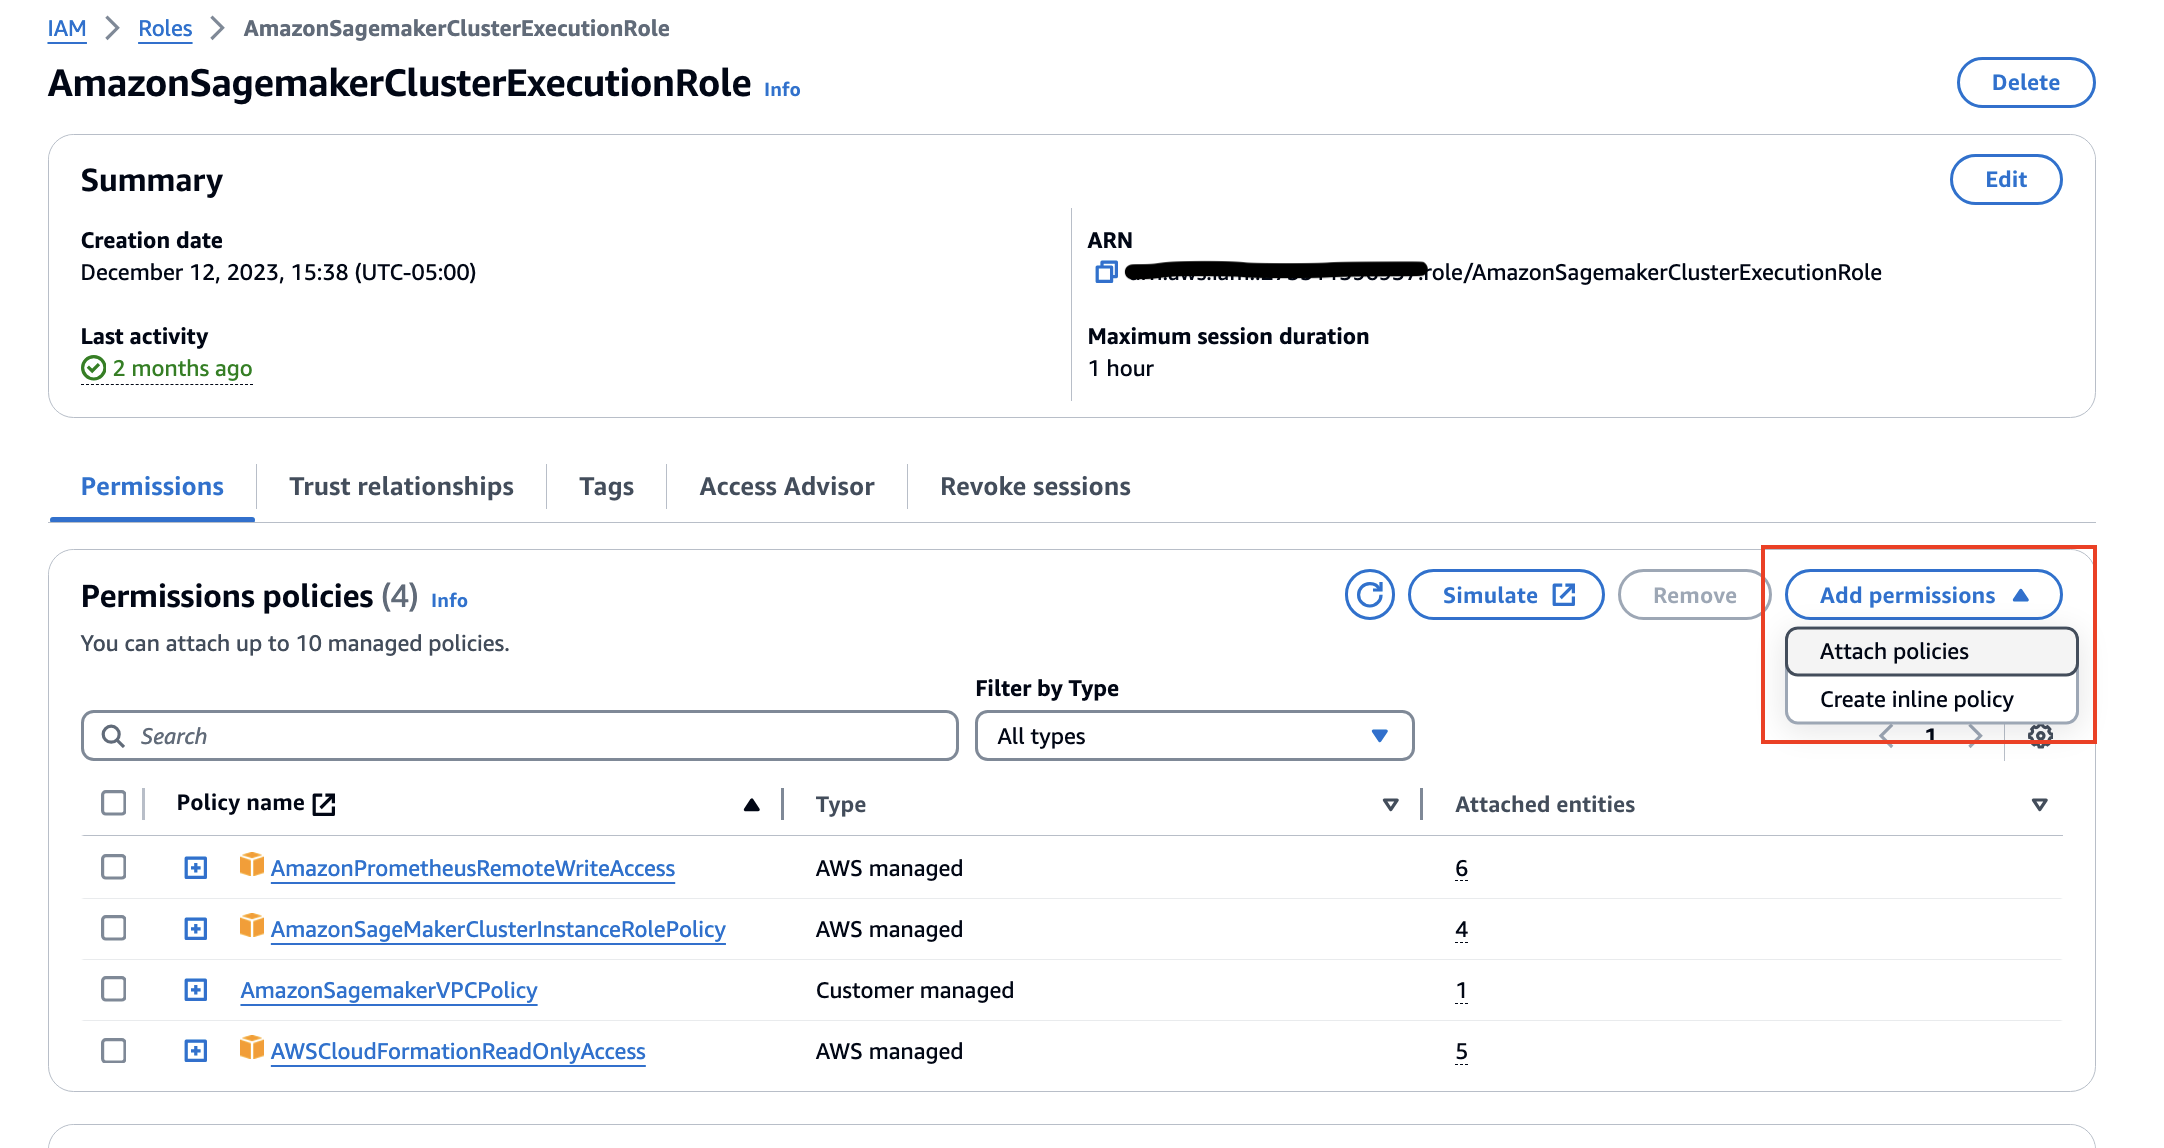Click the Type column sort arrow

1390,805
